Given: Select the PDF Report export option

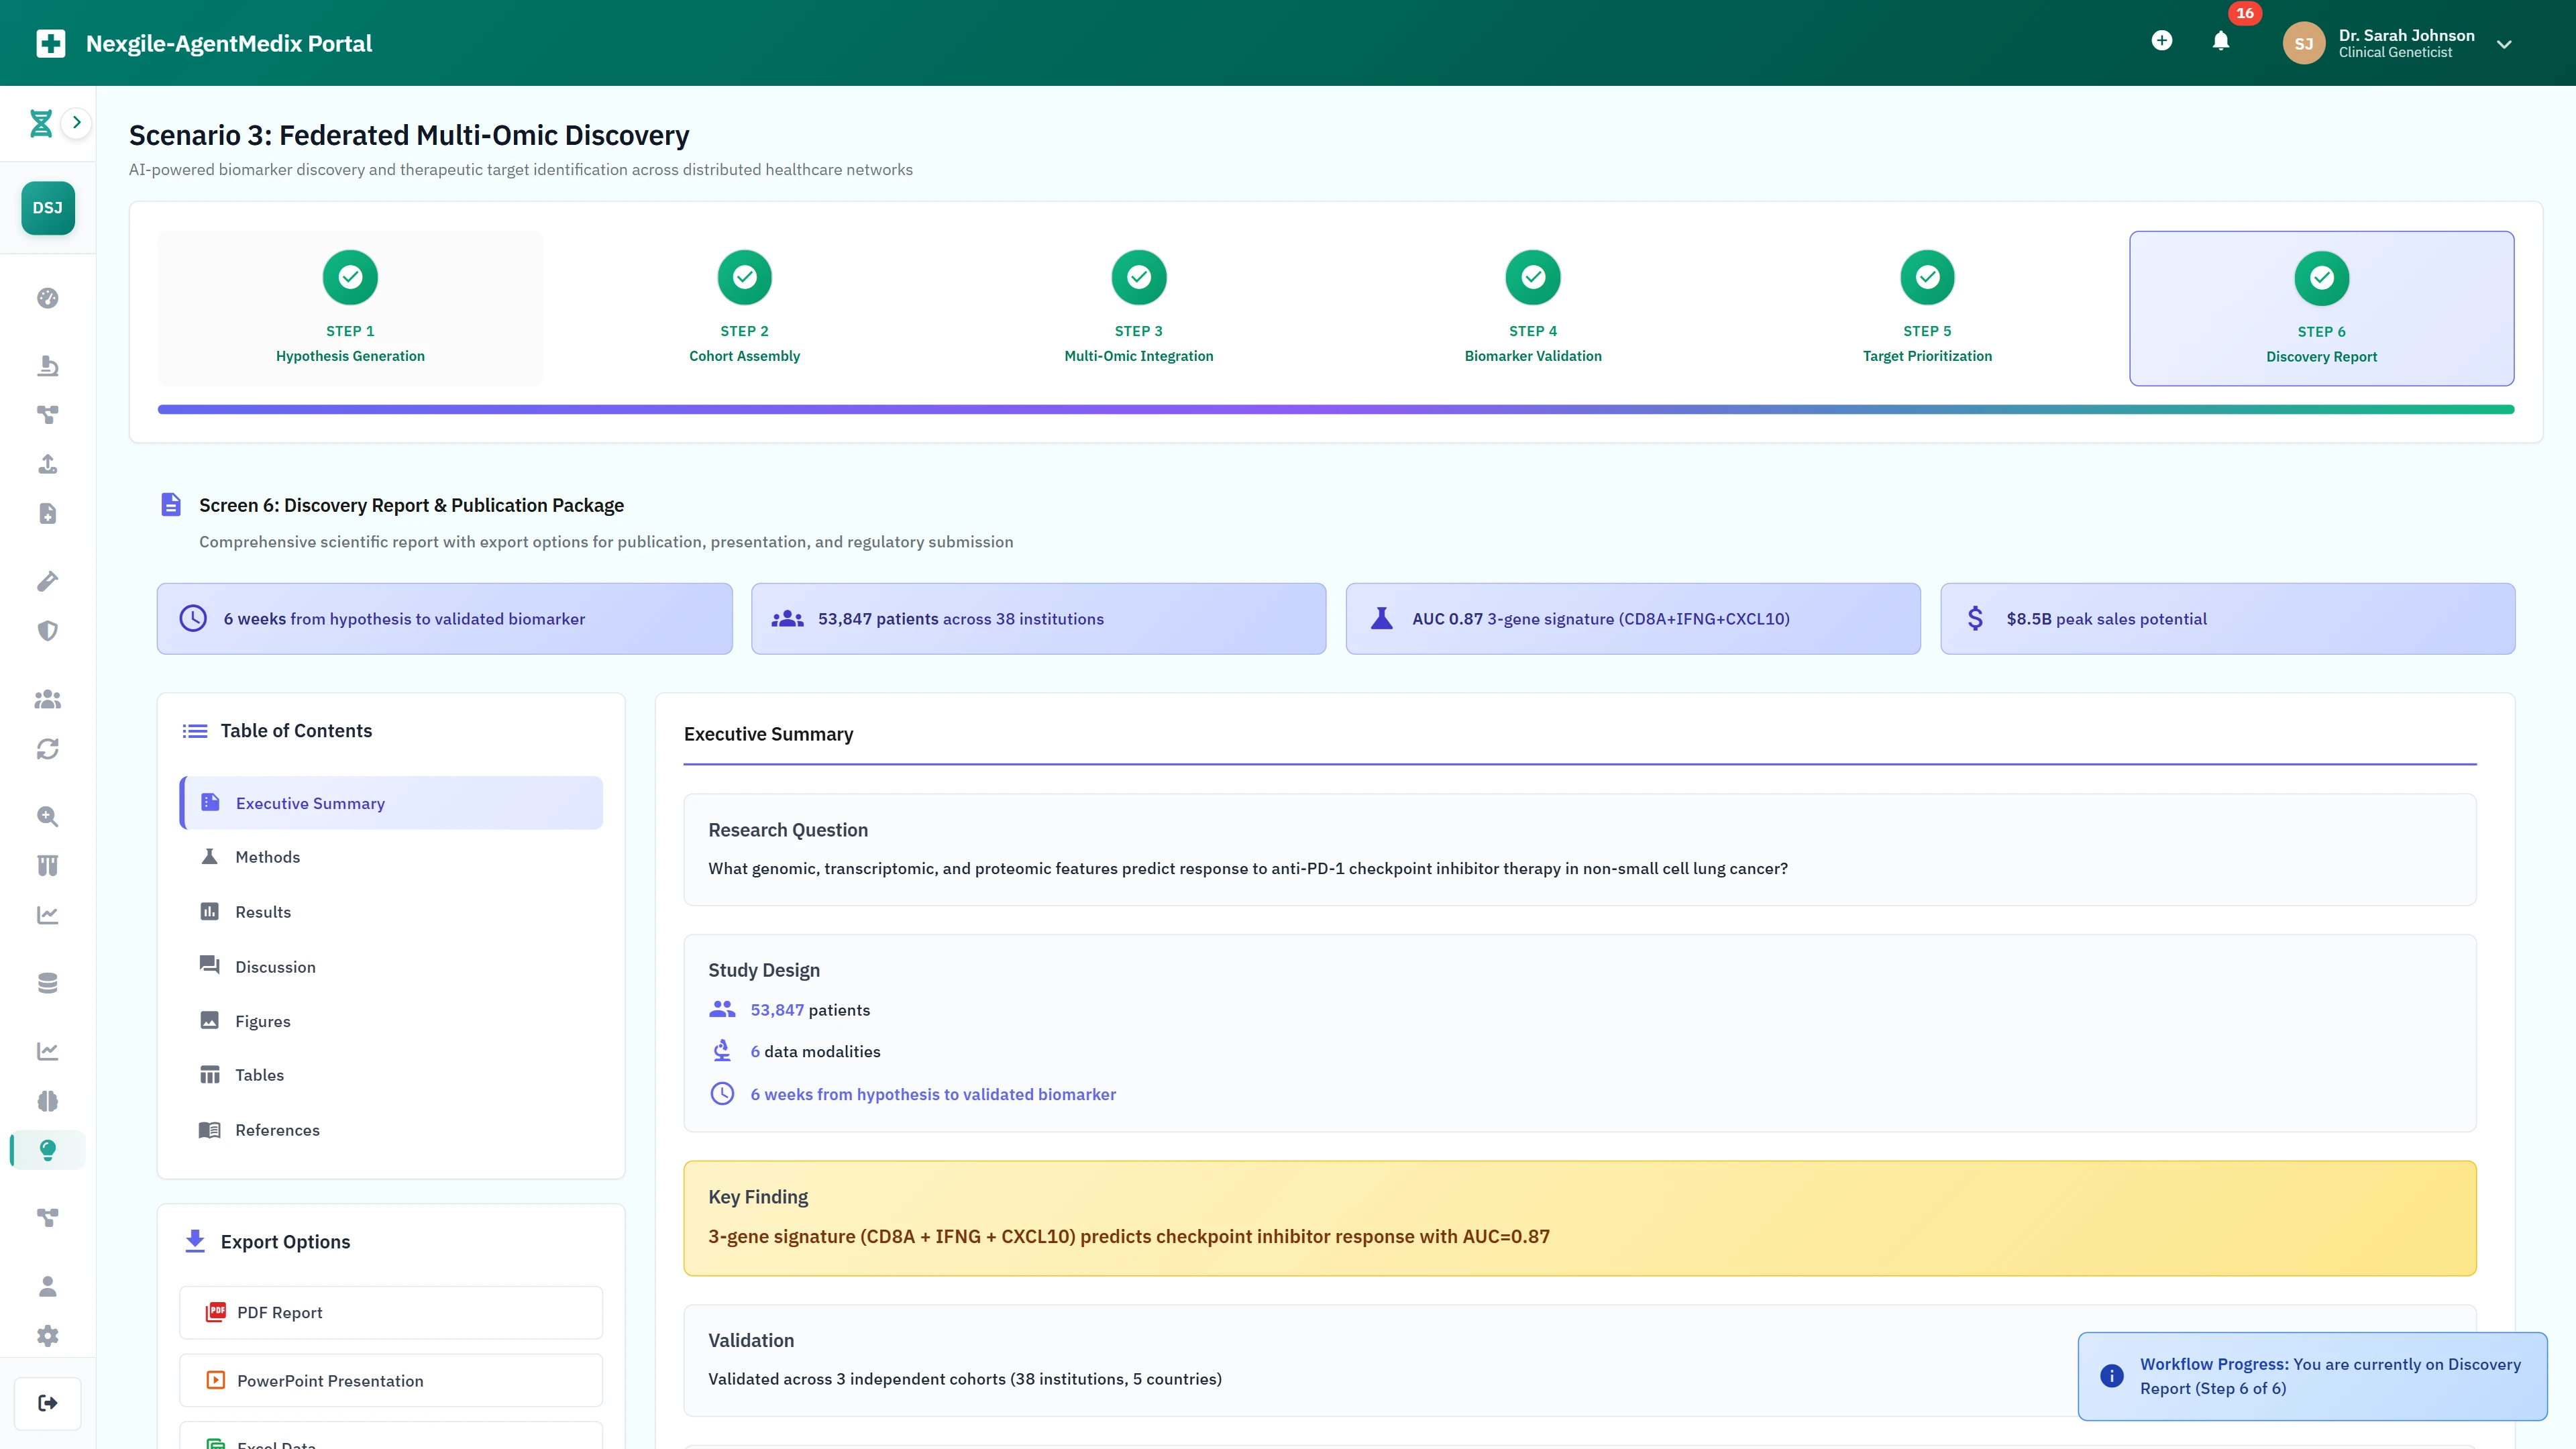Looking at the screenshot, I should (390, 1312).
